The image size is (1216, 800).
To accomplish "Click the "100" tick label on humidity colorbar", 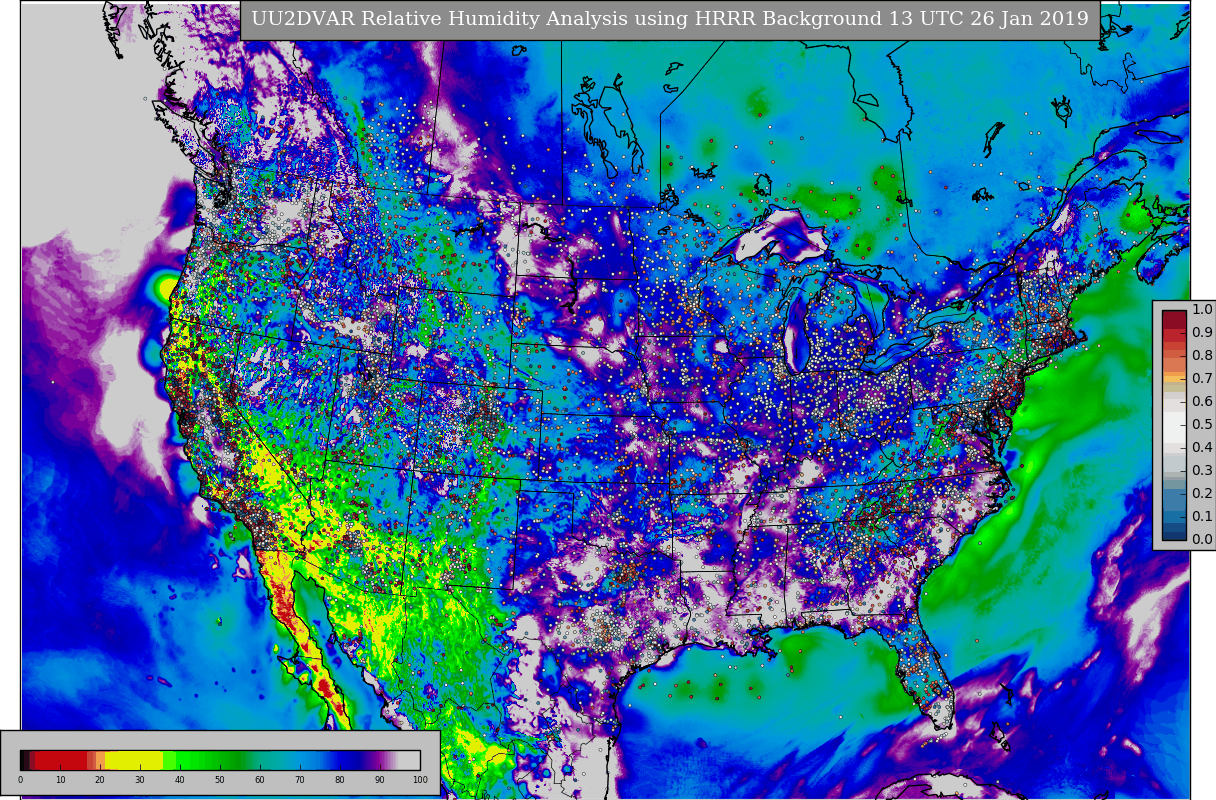I will coord(420,780).
